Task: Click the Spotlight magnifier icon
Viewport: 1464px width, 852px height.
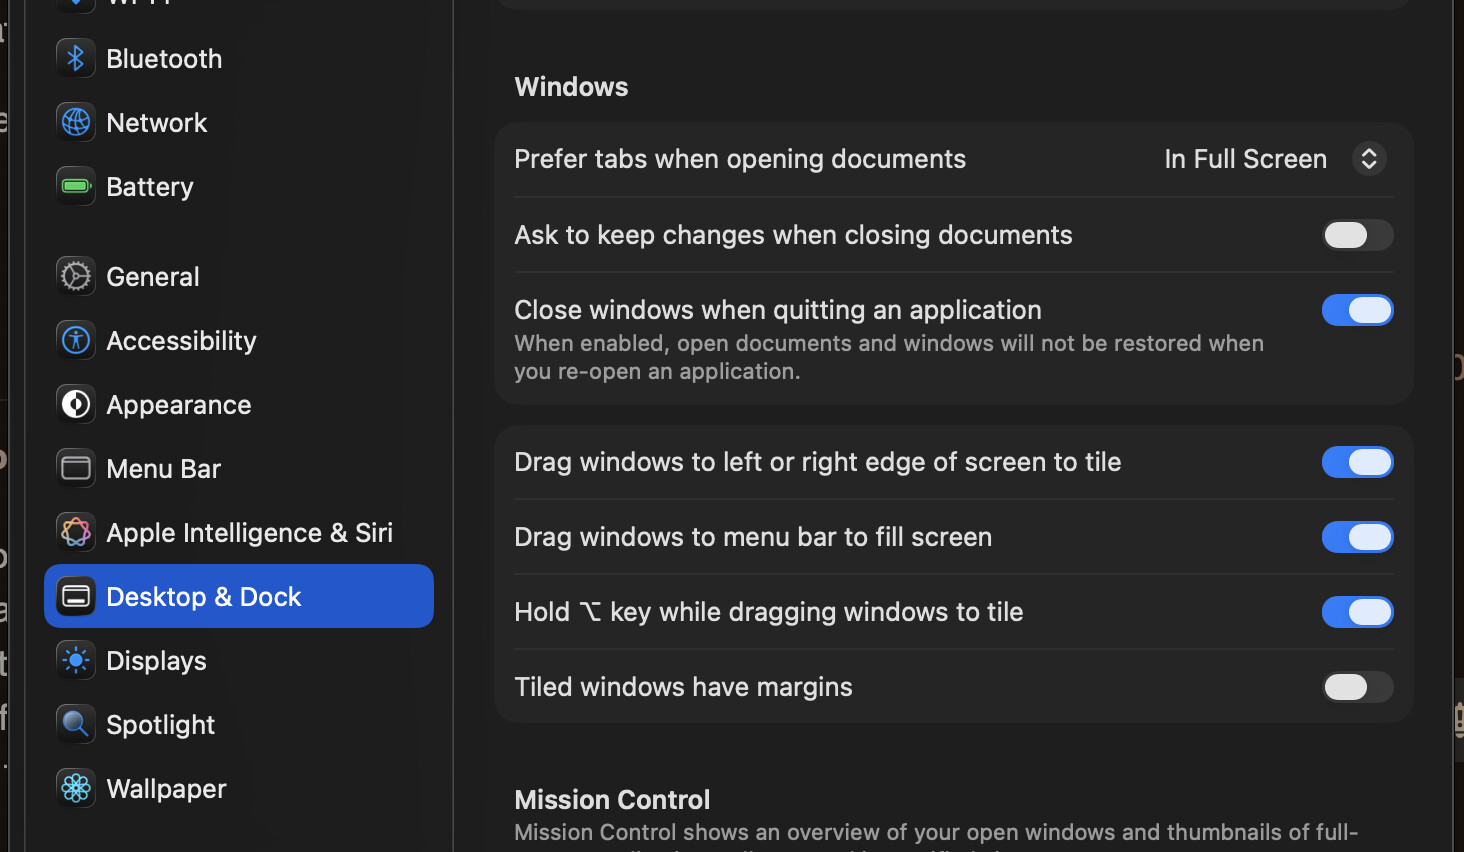Action: [76, 725]
